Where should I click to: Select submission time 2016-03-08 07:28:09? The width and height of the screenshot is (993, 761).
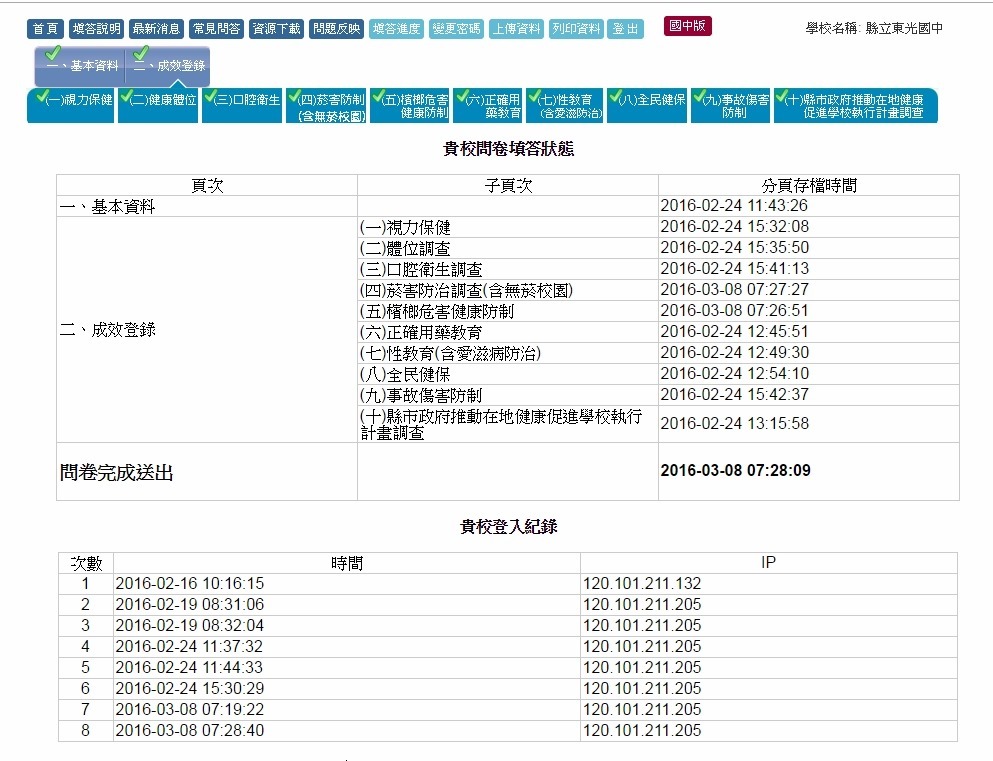735,470
